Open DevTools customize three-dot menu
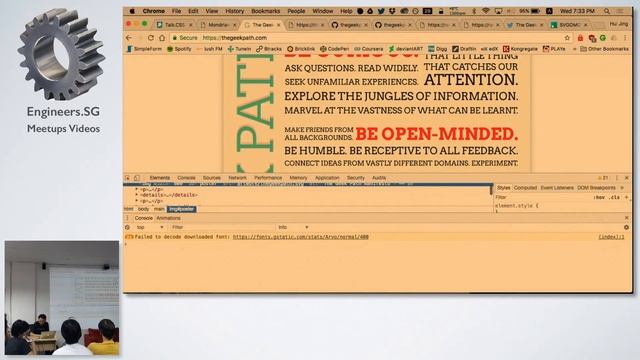This screenshot has height=360, width=640. [617, 178]
